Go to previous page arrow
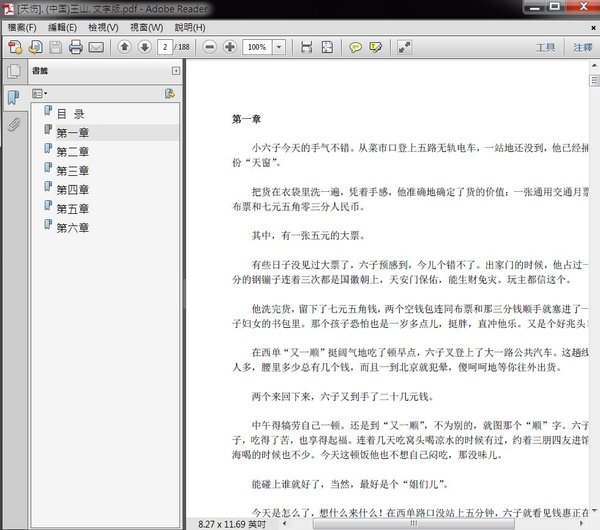The height and width of the screenshot is (530, 600). (124, 47)
